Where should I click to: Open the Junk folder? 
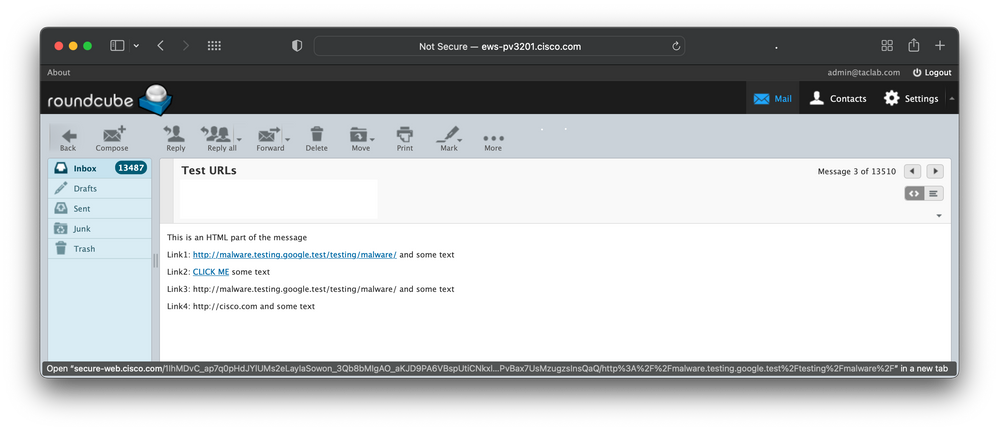click(x=100, y=229)
